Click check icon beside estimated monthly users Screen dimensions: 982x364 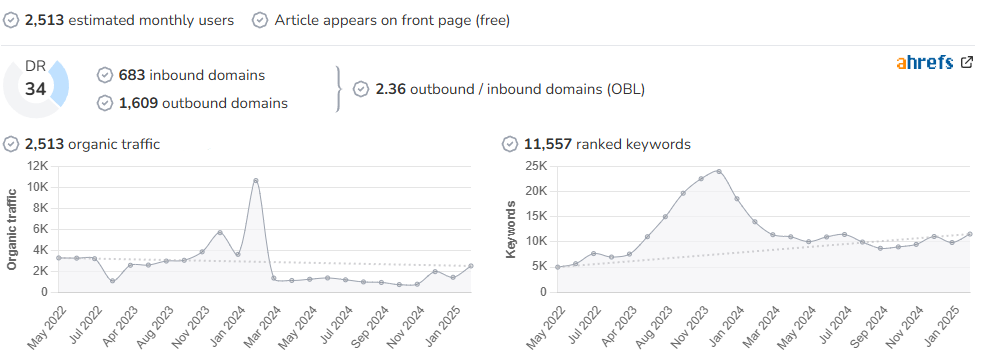point(11,20)
